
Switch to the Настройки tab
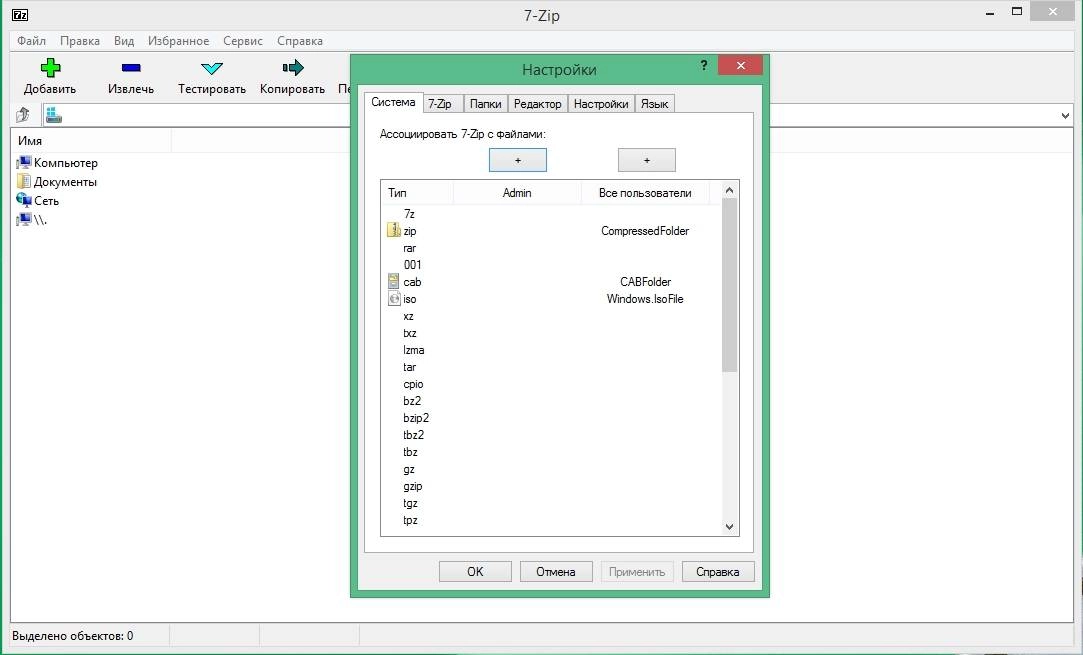point(601,104)
